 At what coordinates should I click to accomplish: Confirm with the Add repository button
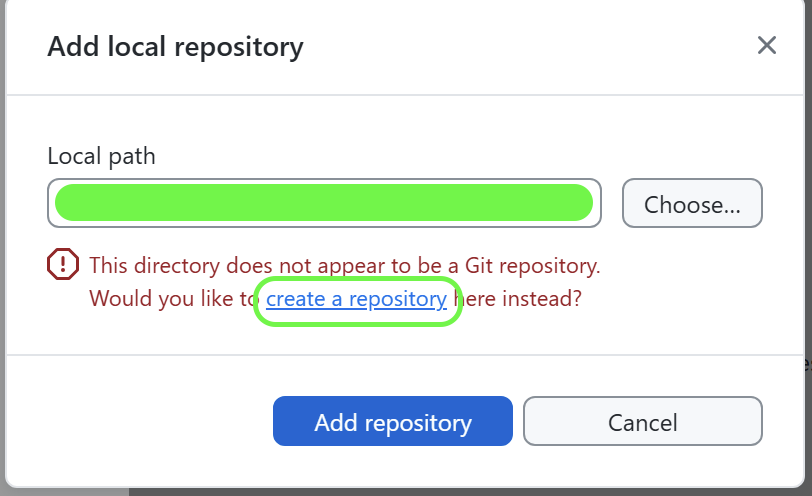[x=393, y=421]
